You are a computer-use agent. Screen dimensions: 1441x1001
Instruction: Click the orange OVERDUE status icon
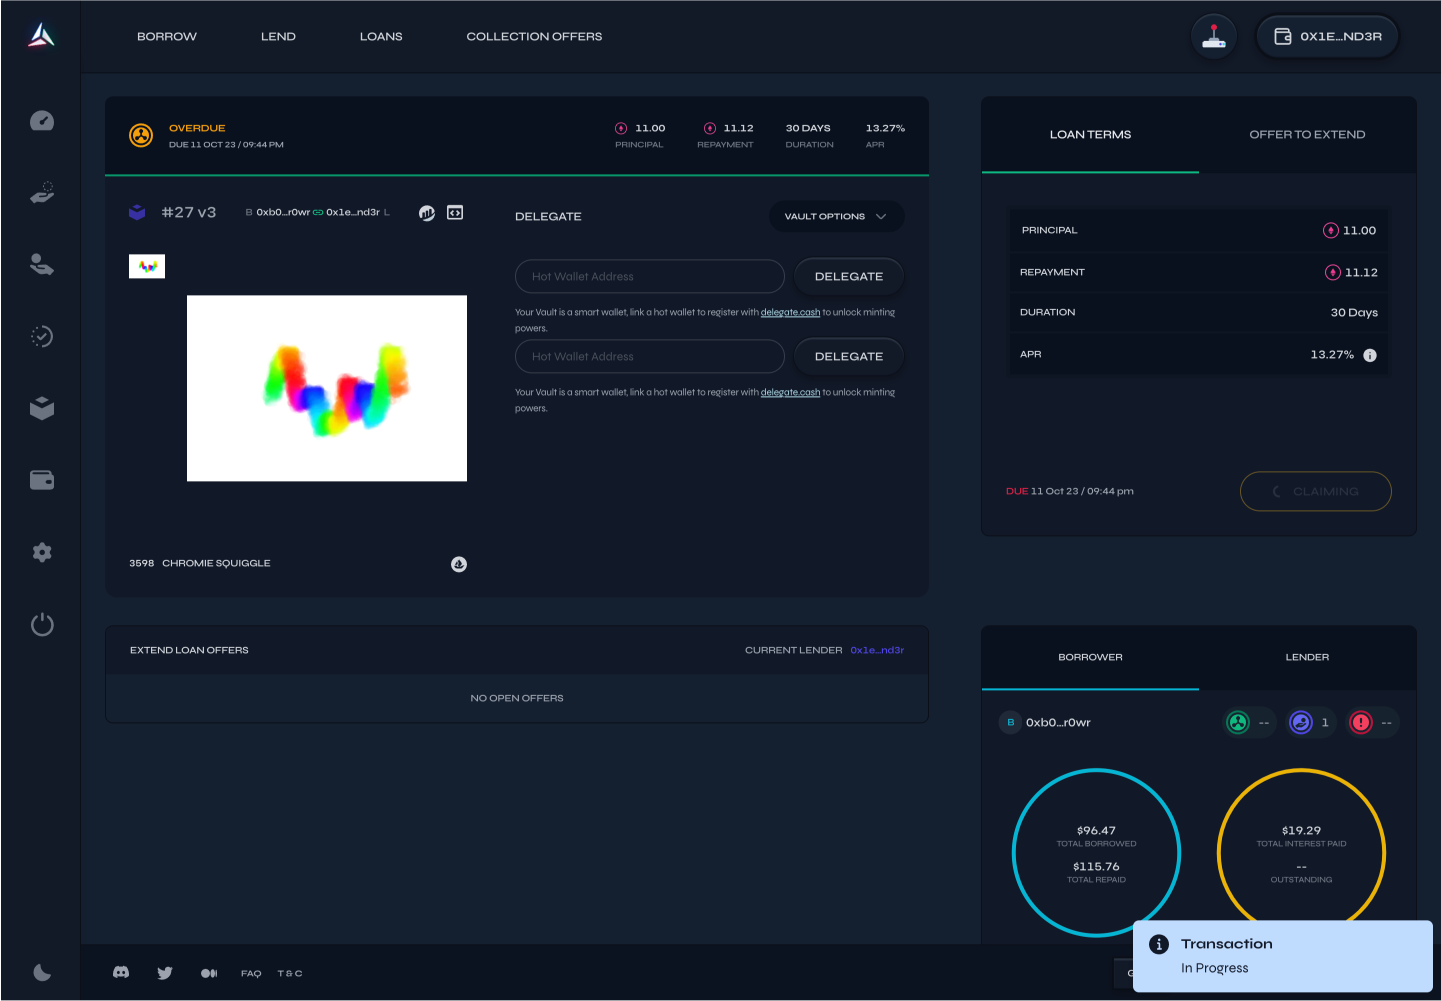coord(141,135)
